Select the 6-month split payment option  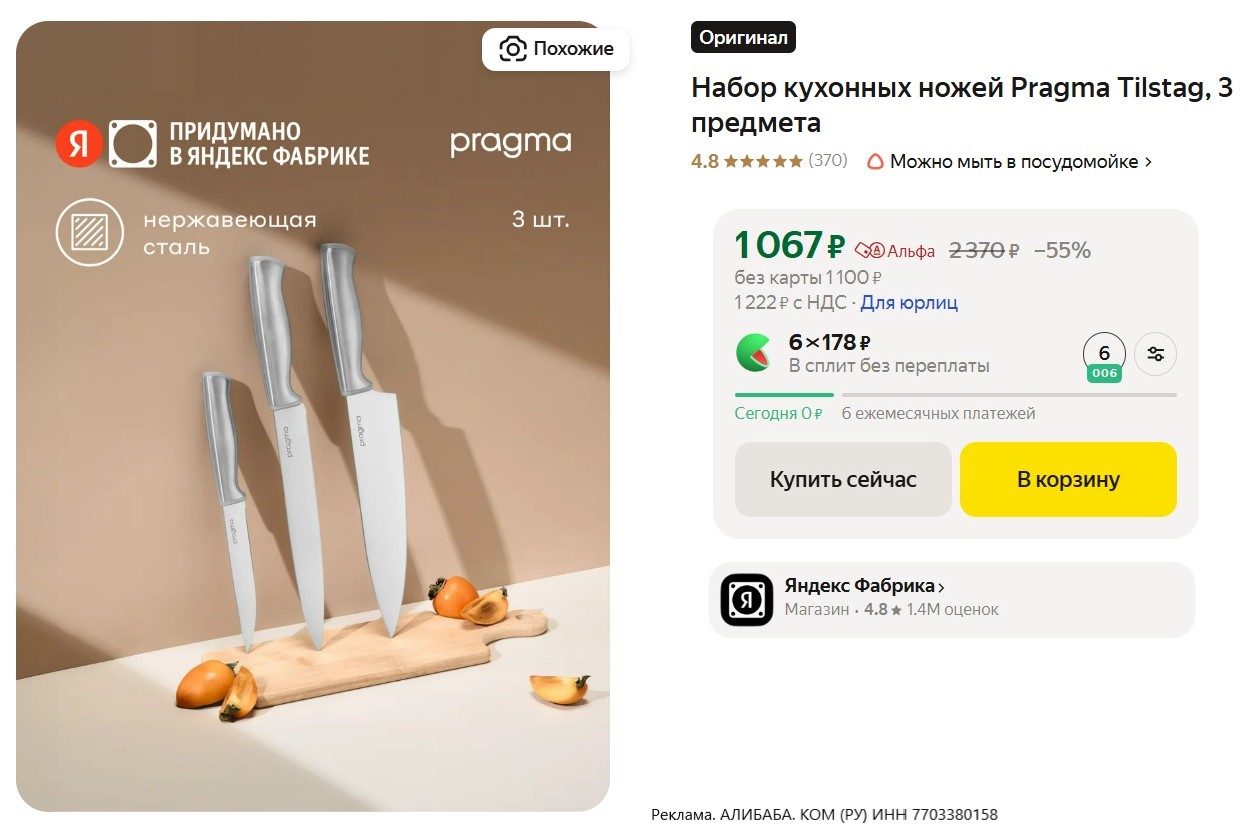[x=1104, y=357]
